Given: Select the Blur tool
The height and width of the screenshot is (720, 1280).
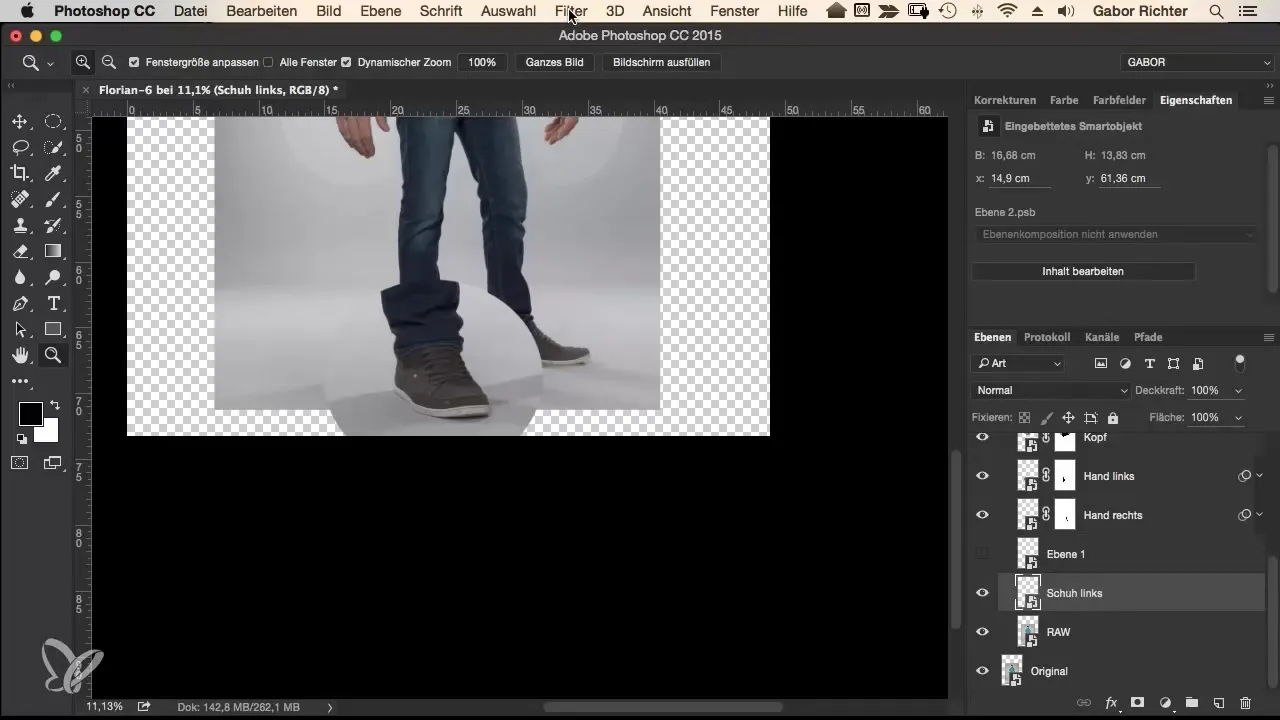Looking at the screenshot, I should 19,278.
